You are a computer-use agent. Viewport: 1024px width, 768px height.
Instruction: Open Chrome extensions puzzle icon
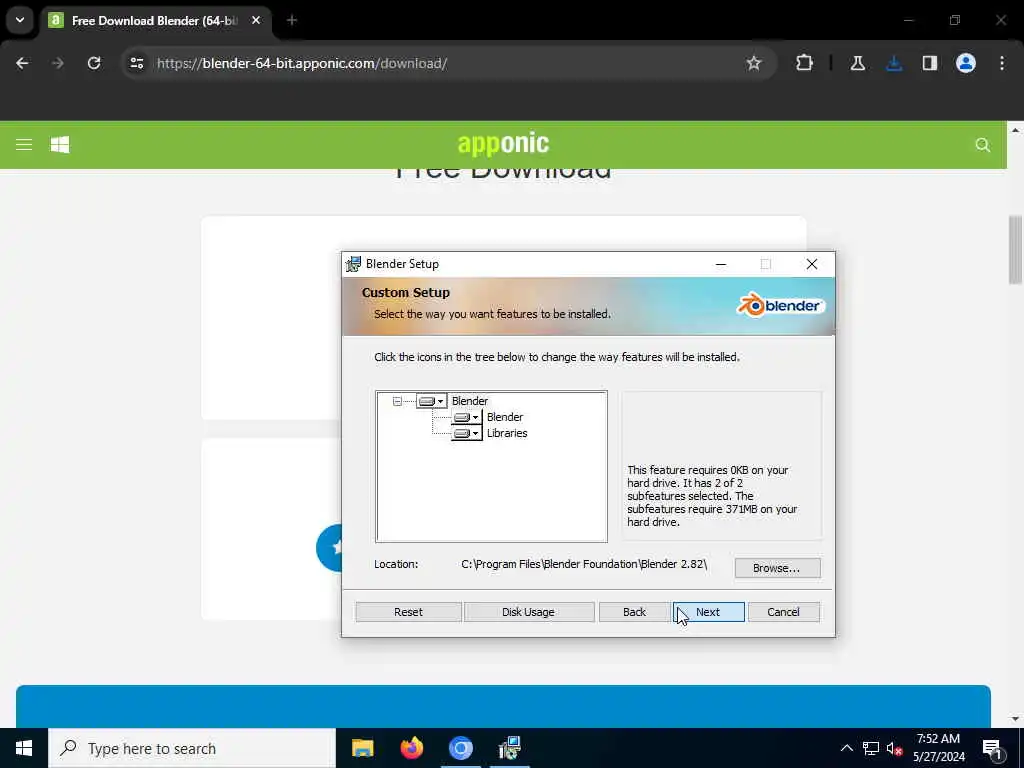pos(805,63)
